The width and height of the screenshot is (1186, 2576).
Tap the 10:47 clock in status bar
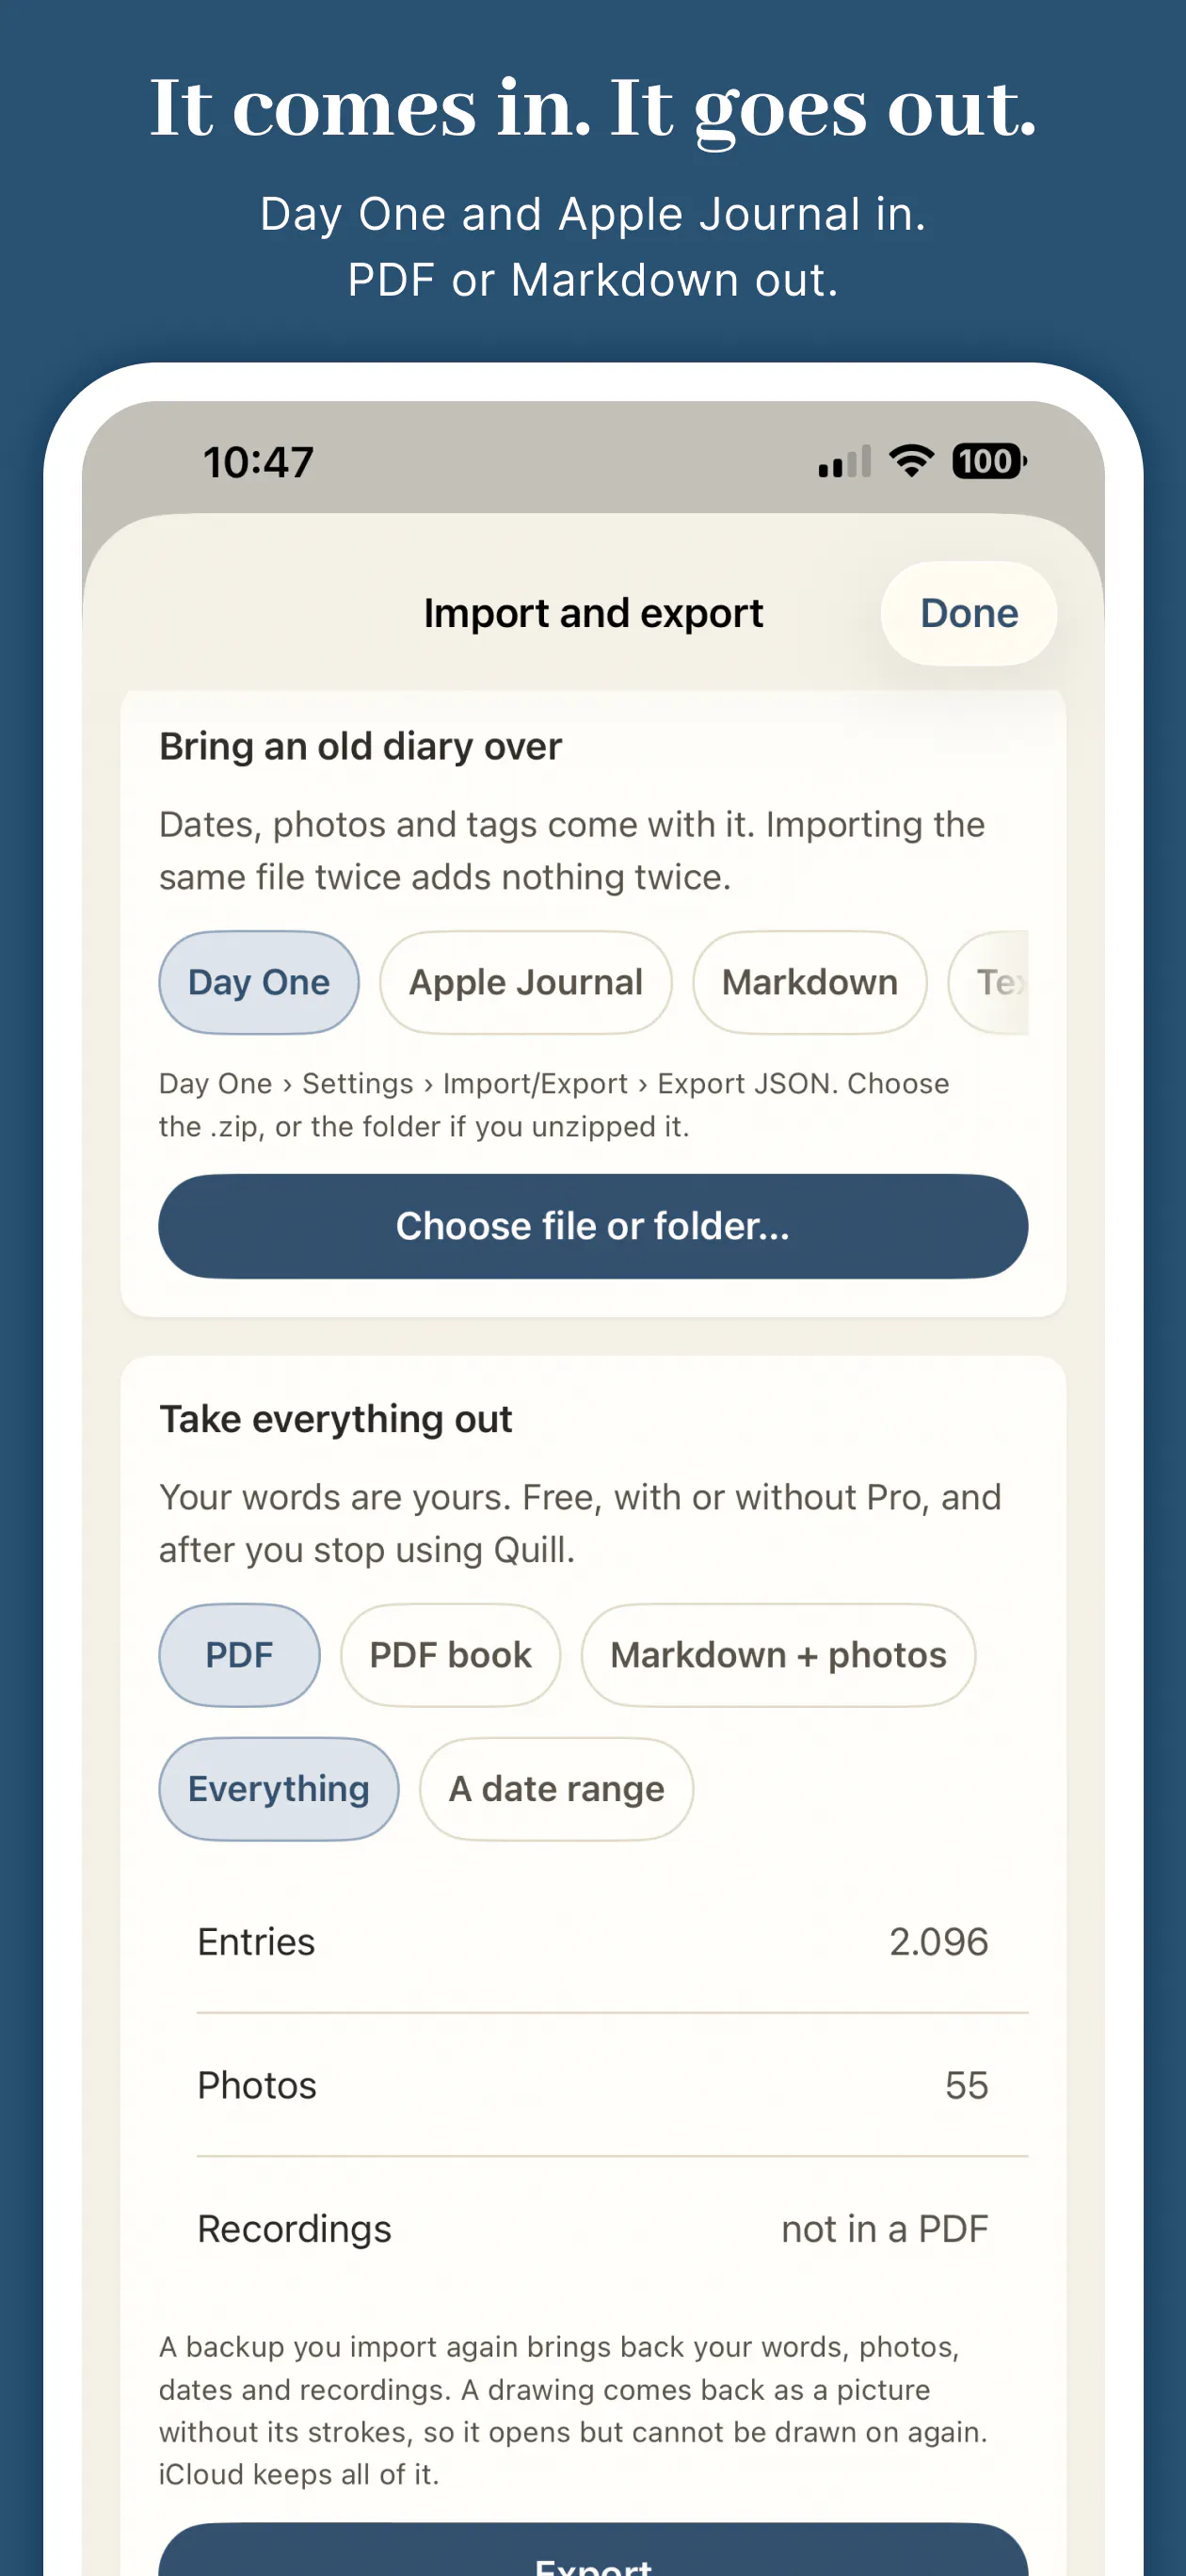pos(259,462)
